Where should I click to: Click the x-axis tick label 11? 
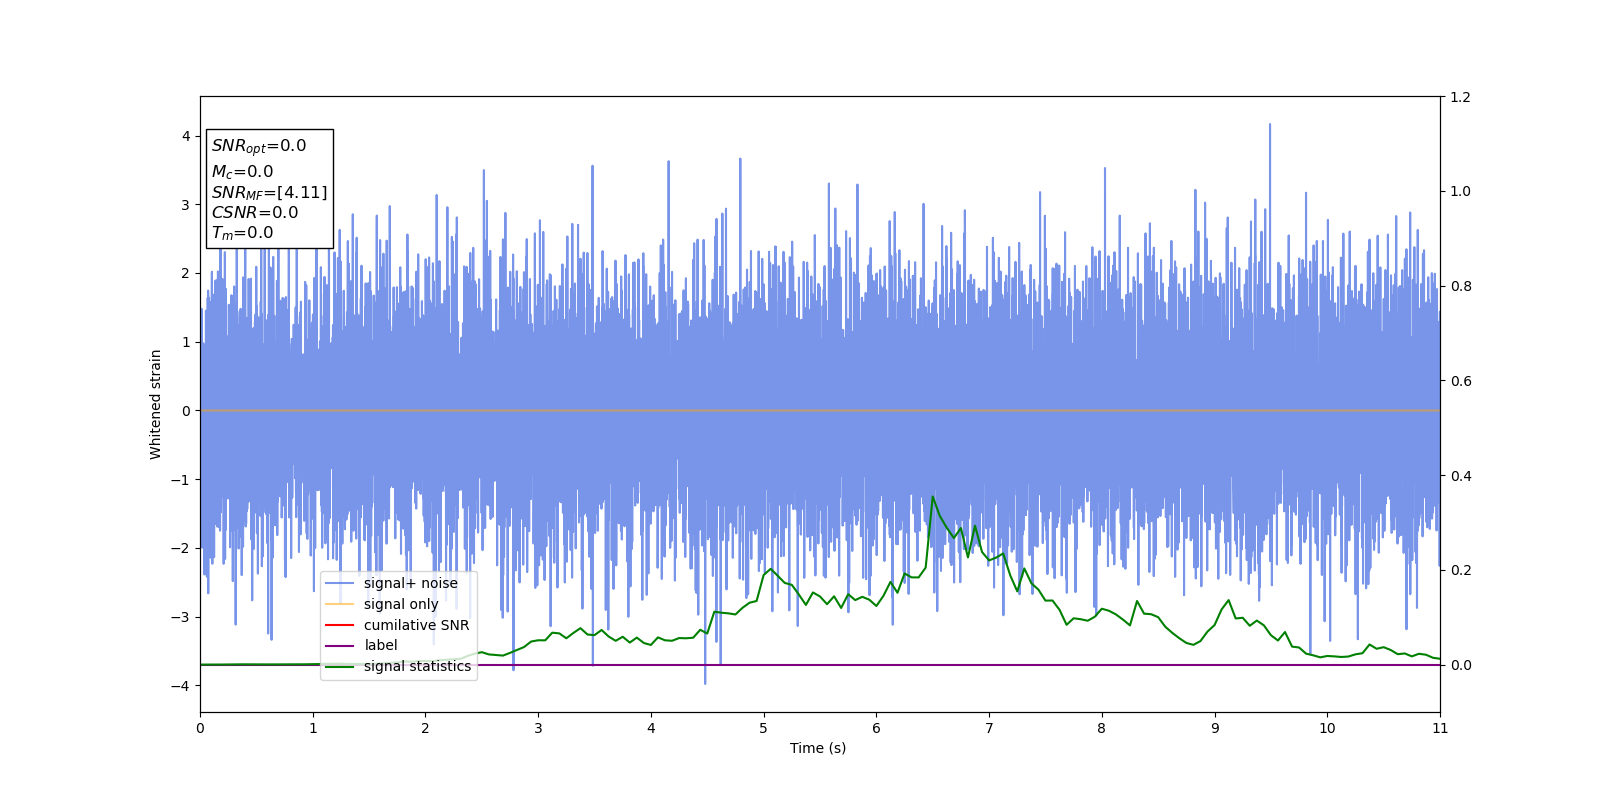(x=1440, y=728)
